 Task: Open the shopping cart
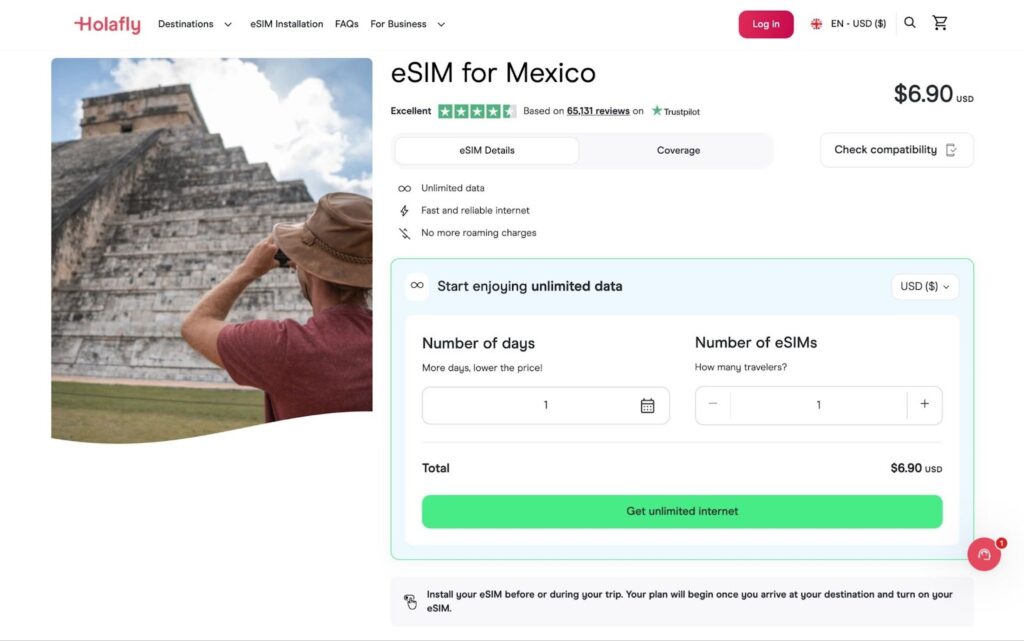[940, 22]
